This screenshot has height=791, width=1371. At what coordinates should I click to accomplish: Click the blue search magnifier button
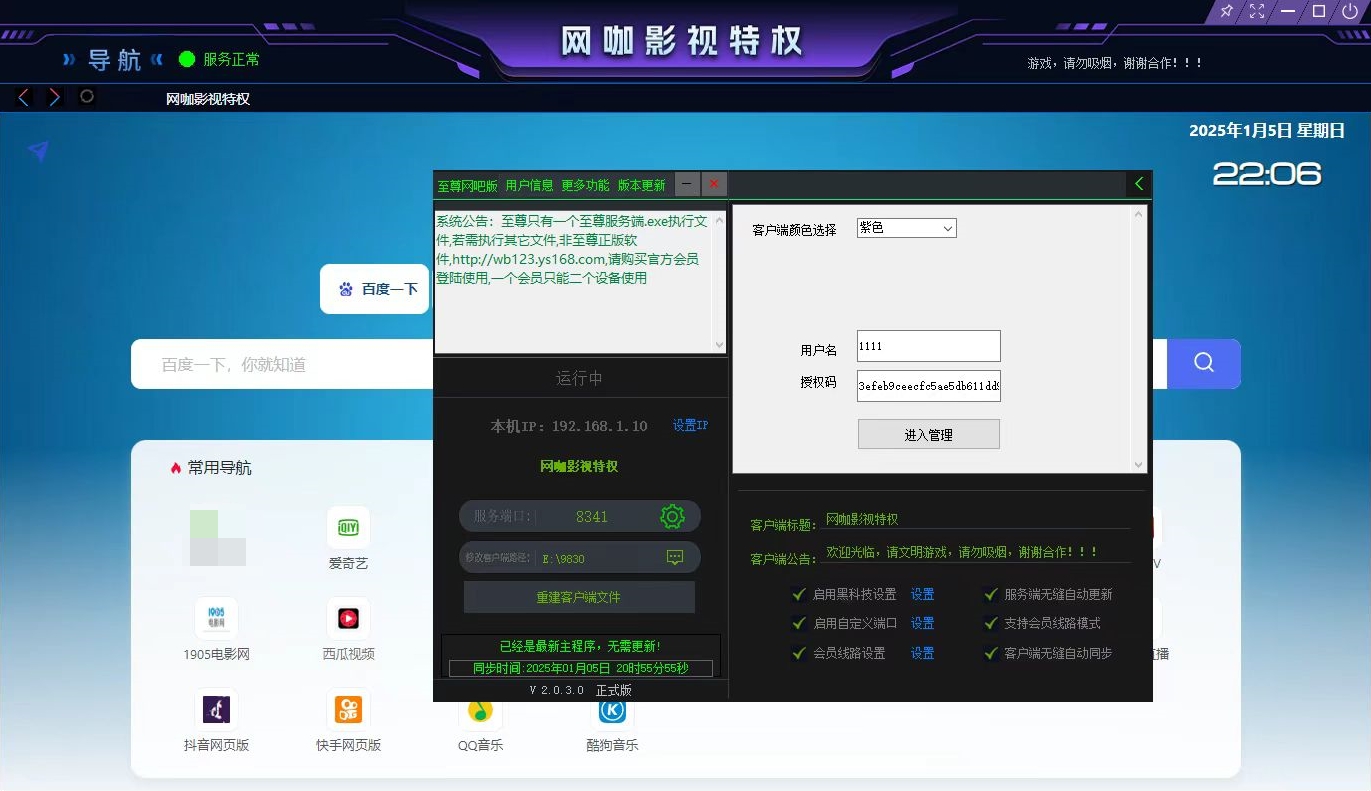coord(1204,363)
